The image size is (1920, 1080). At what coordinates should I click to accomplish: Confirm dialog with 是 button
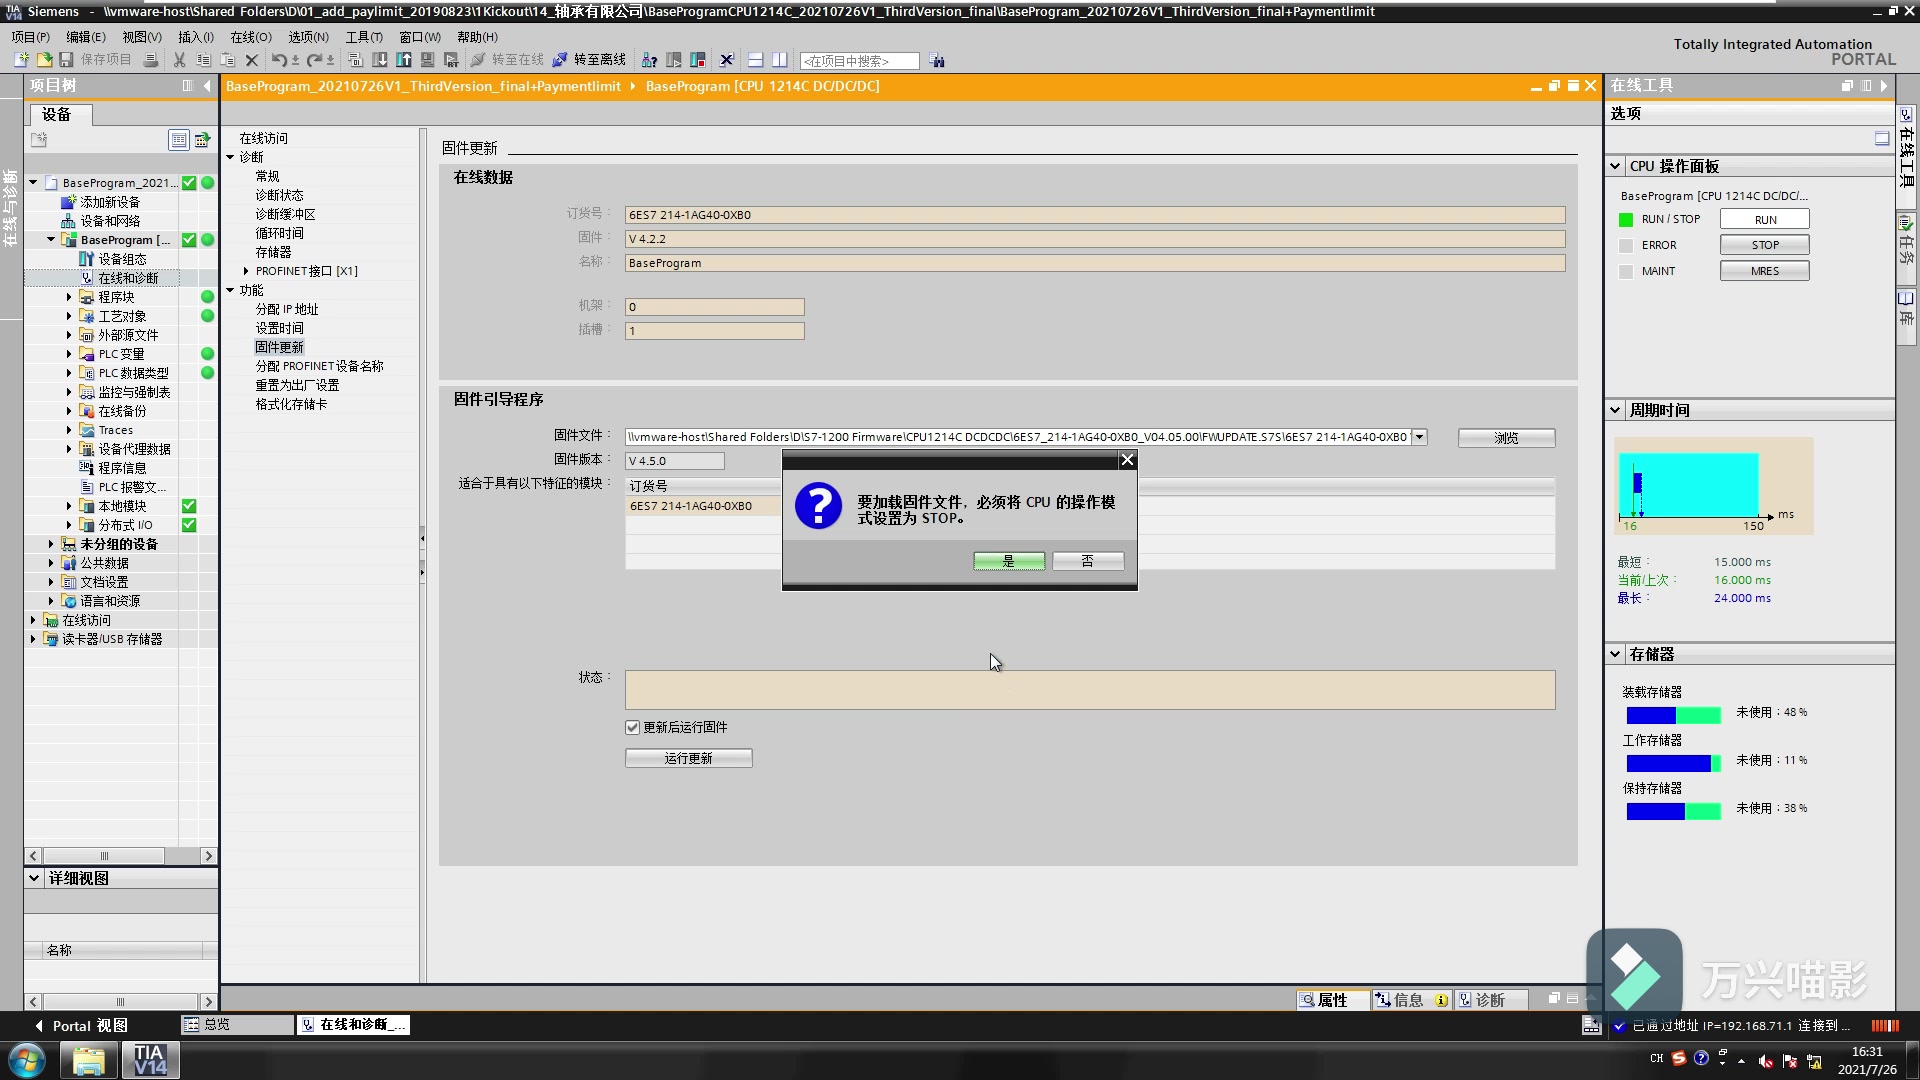coord(1009,561)
